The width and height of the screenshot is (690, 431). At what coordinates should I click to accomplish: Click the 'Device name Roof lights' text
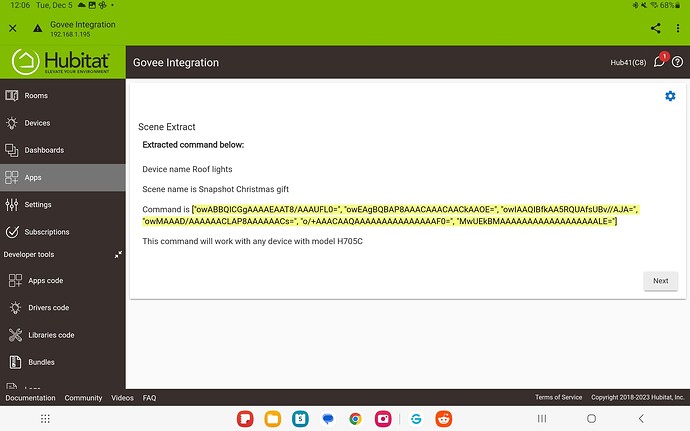point(187,169)
